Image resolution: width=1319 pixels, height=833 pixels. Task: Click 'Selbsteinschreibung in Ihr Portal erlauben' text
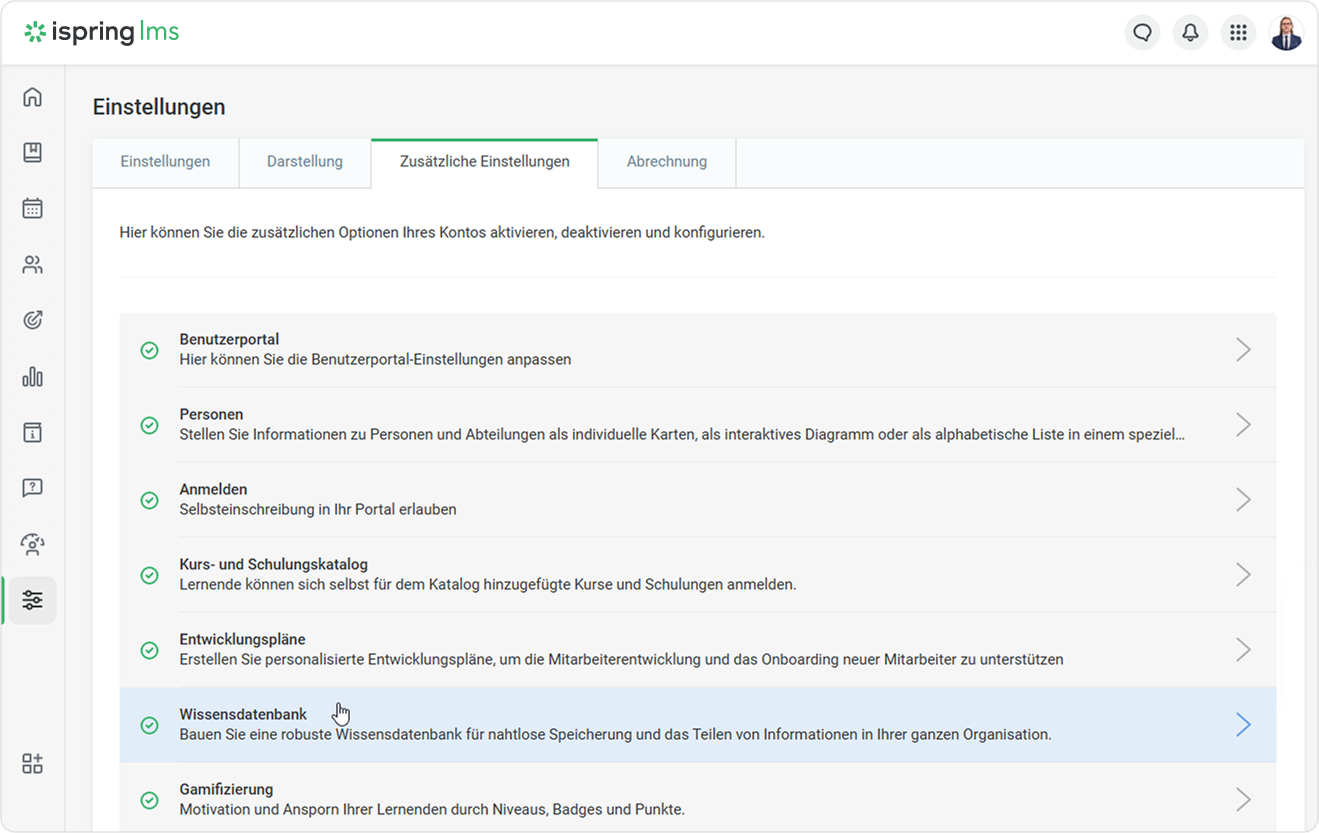[x=318, y=510]
